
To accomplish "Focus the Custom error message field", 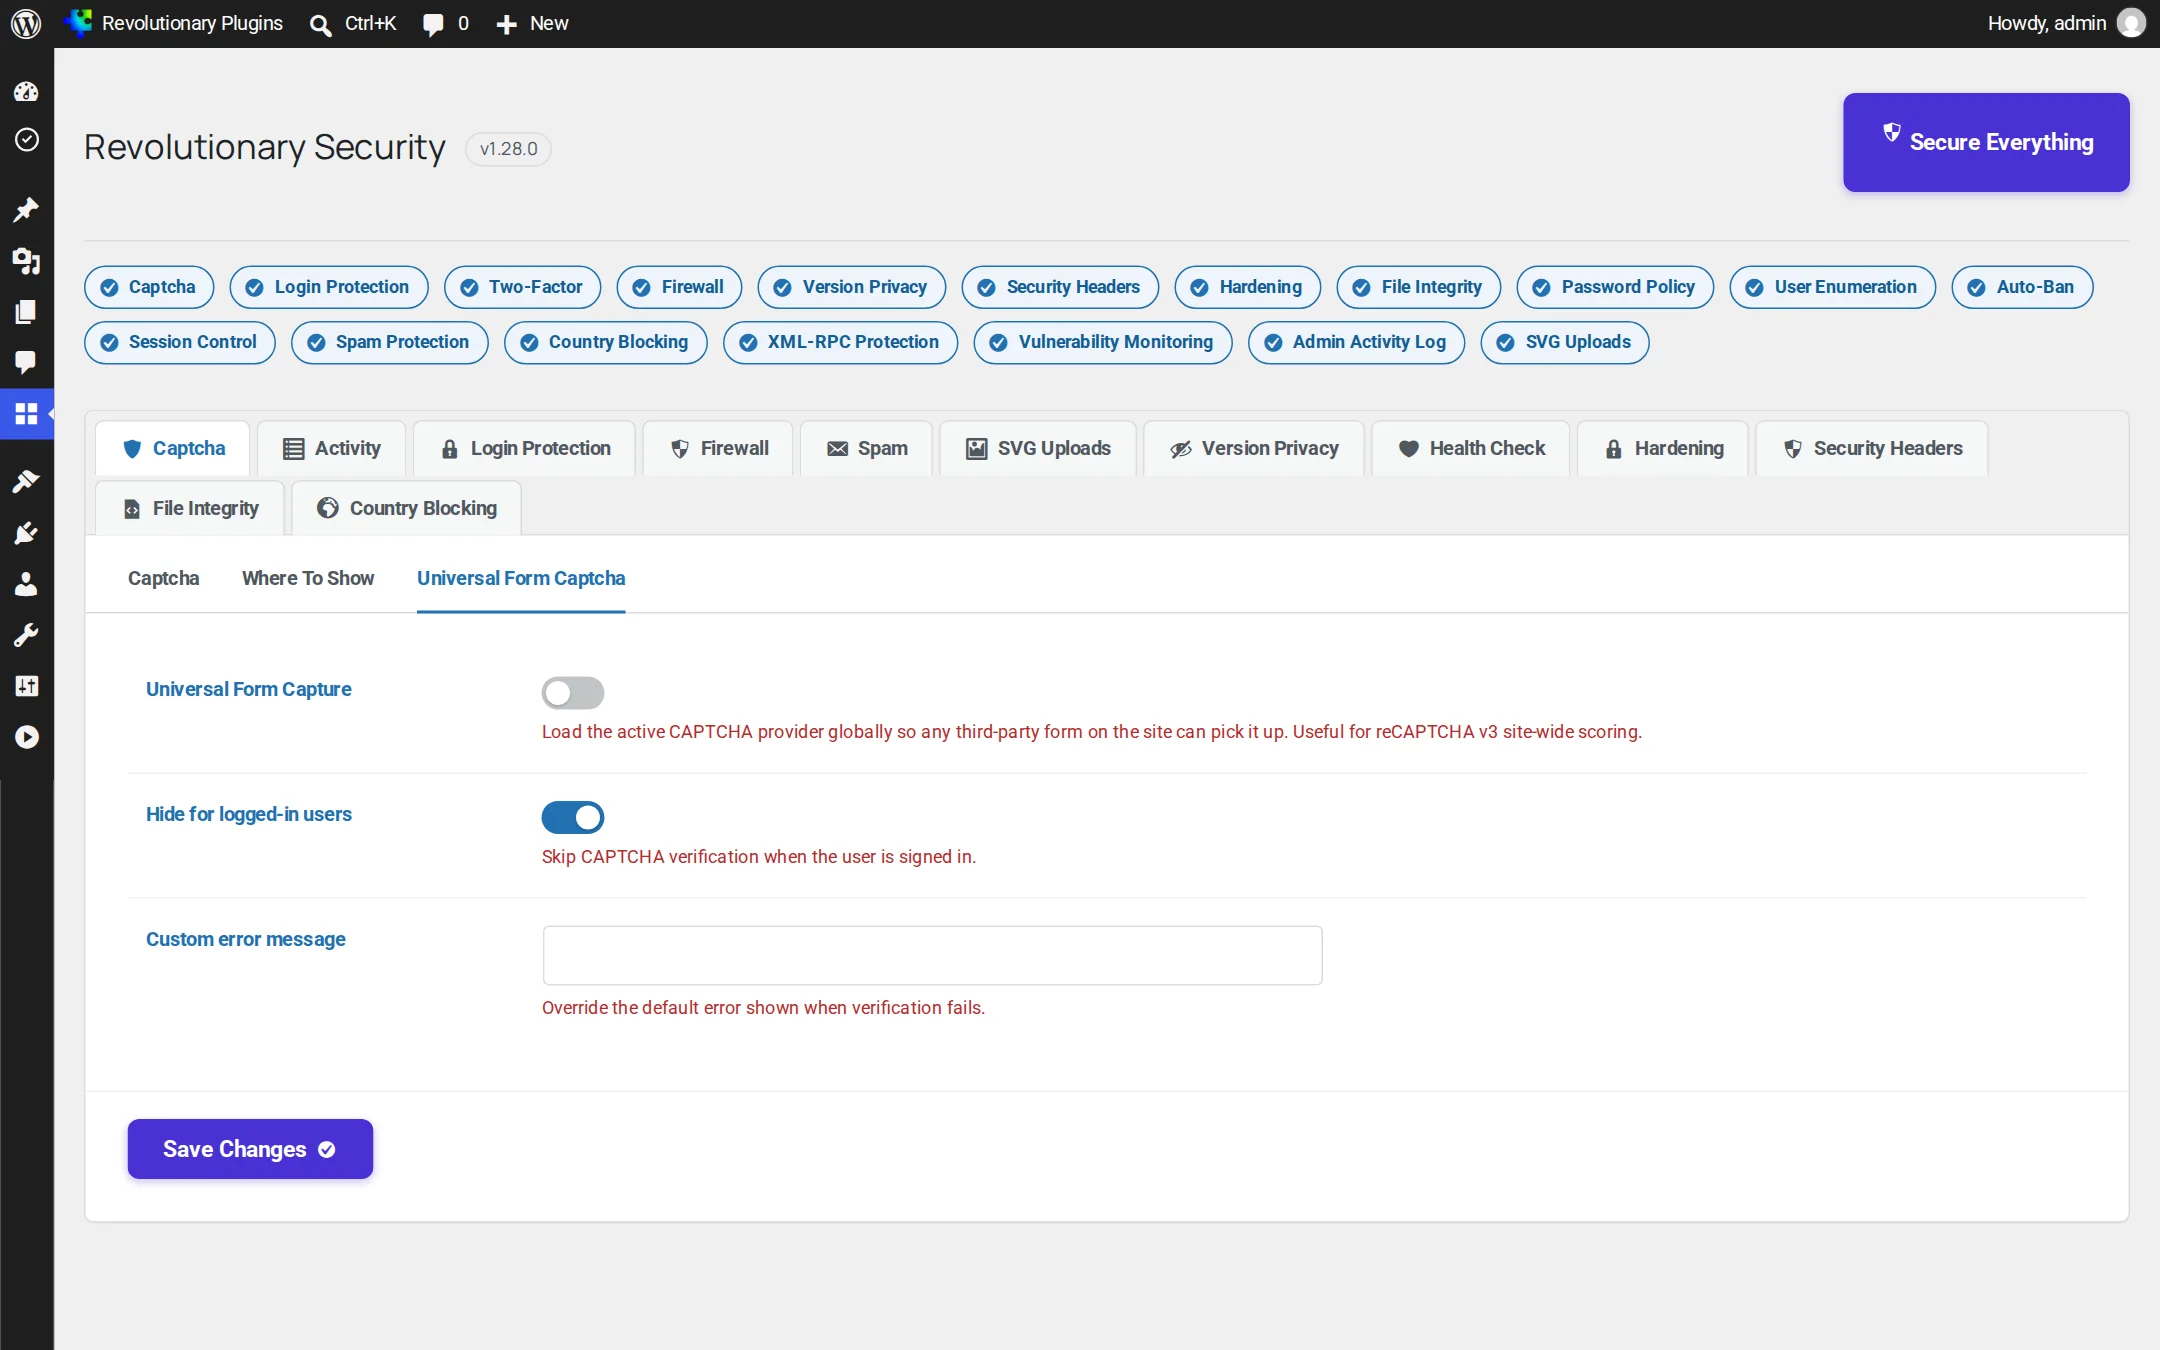I will [x=932, y=955].
